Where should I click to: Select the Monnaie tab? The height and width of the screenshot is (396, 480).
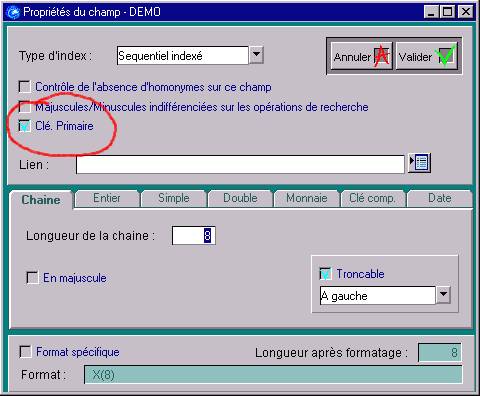[x=306, y=198]
